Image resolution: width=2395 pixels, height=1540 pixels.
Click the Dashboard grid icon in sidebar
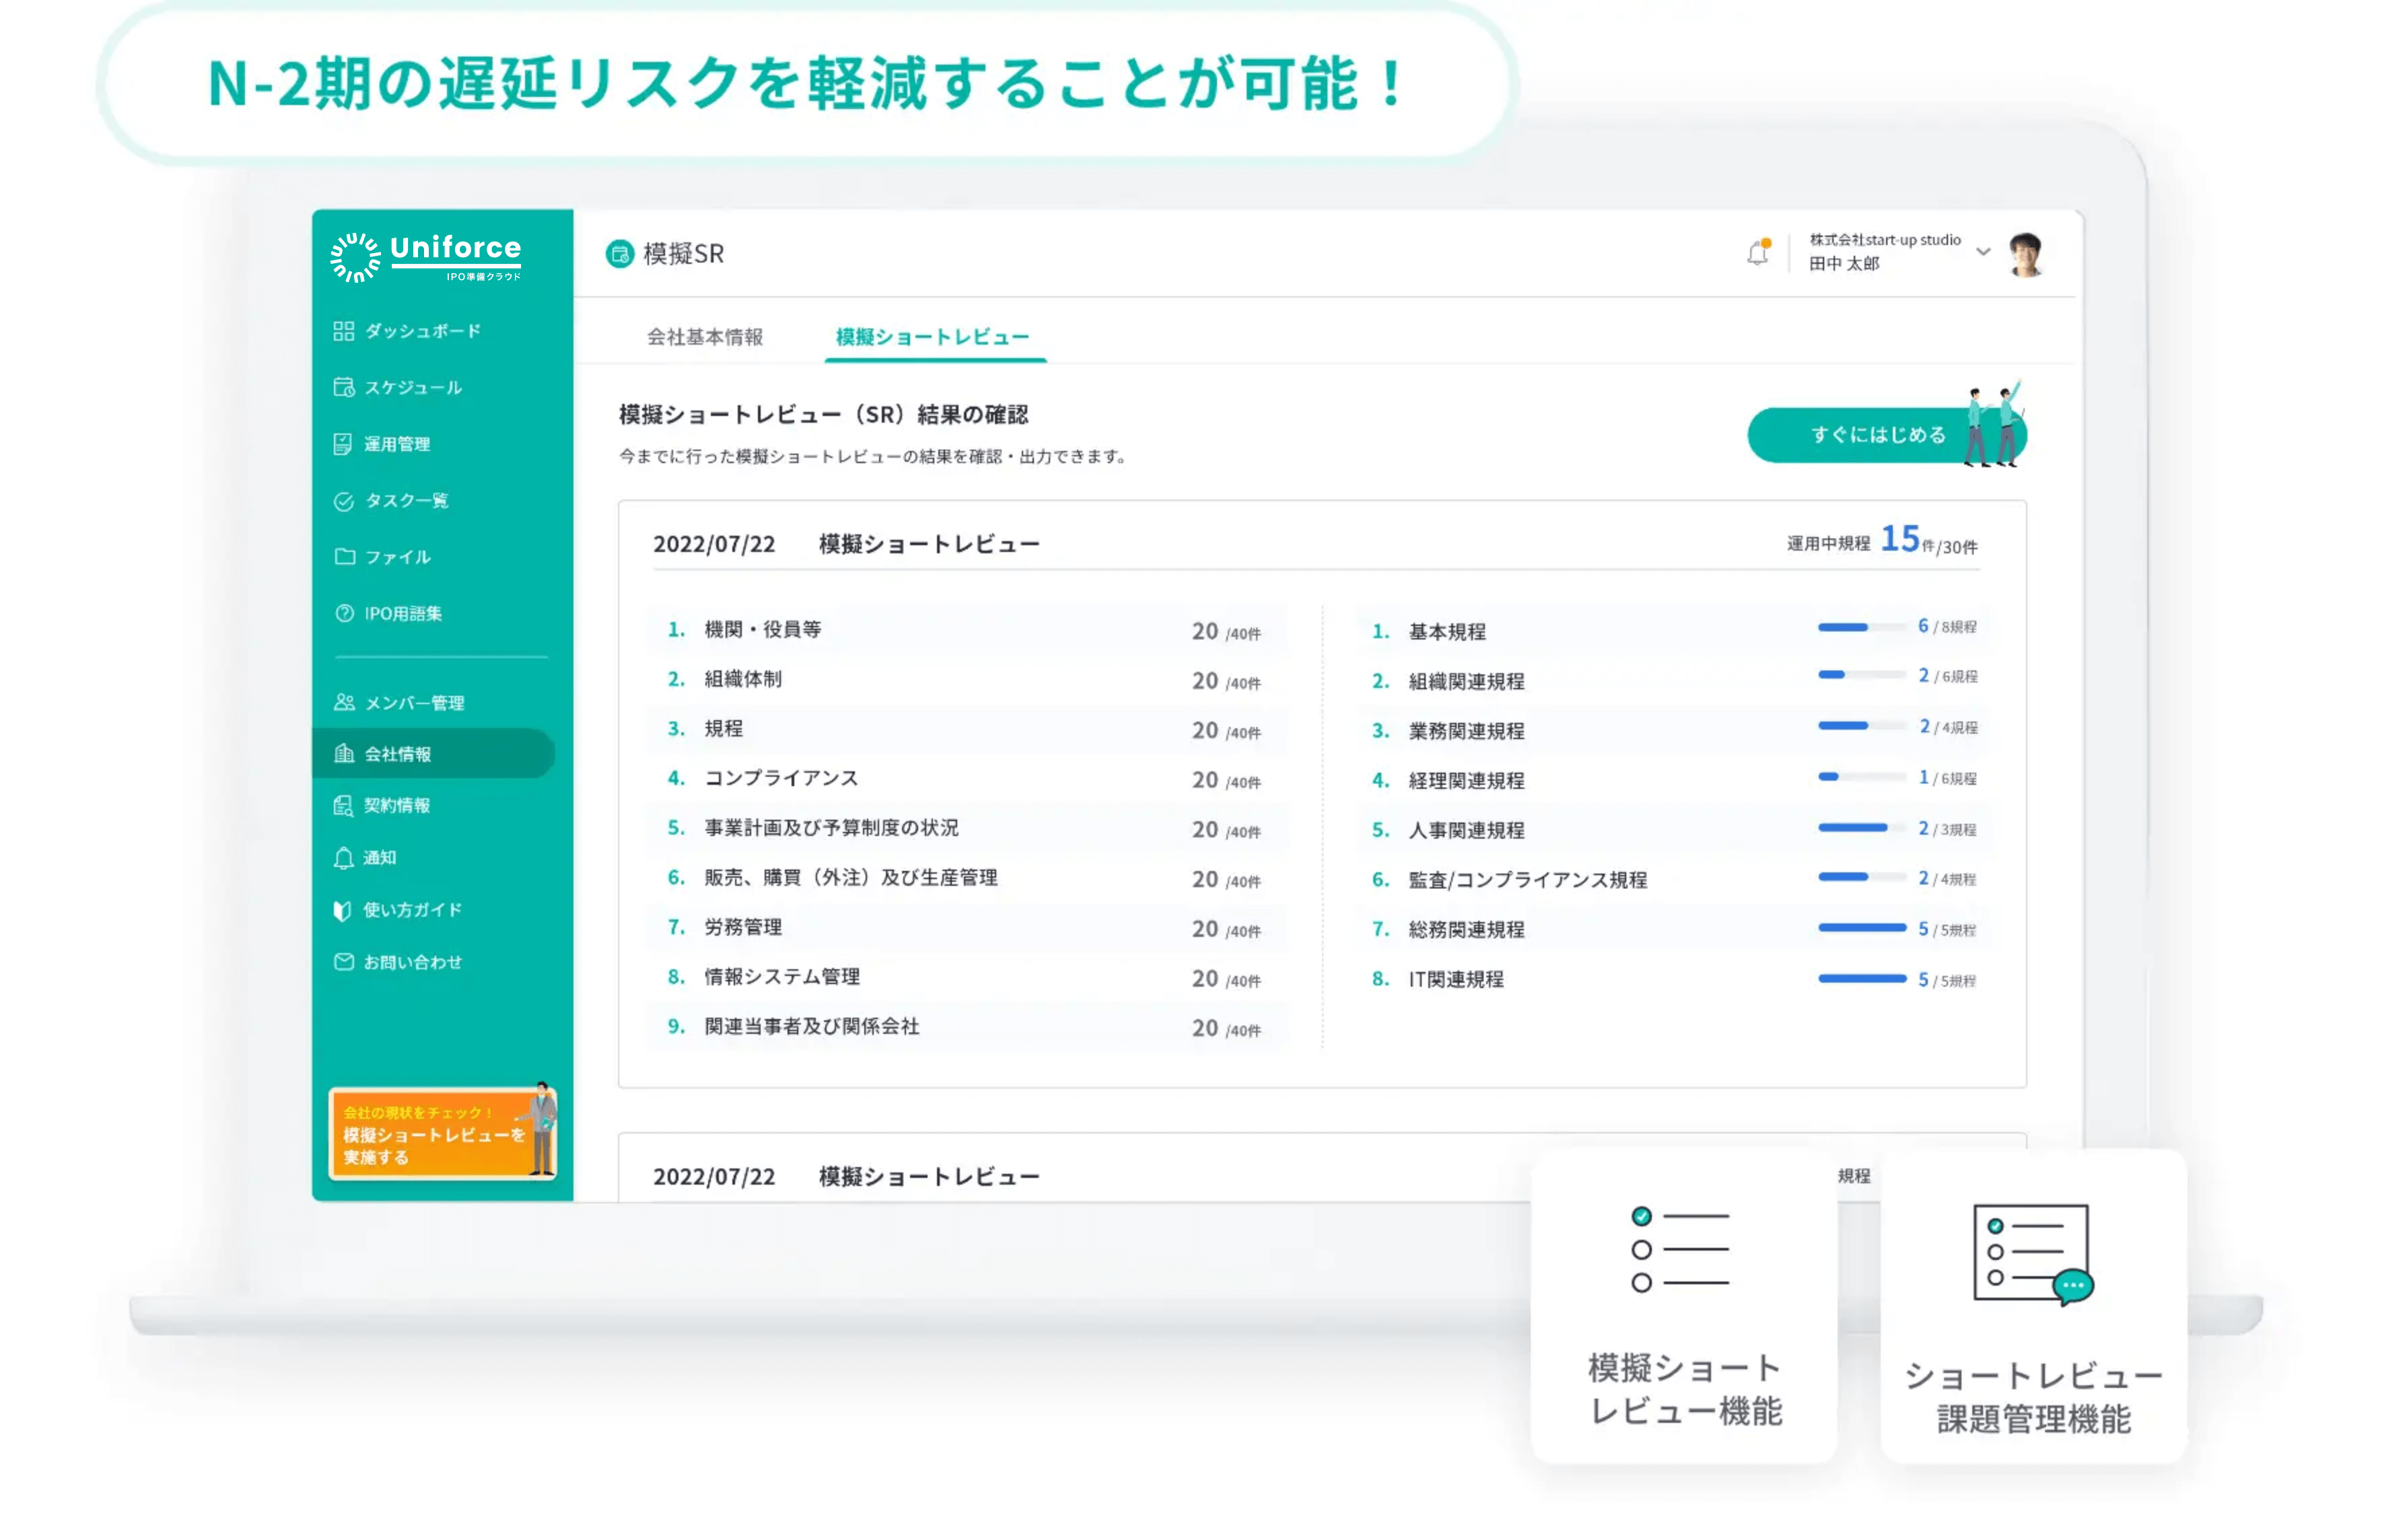pyautogui.click(x=343, y=331)
